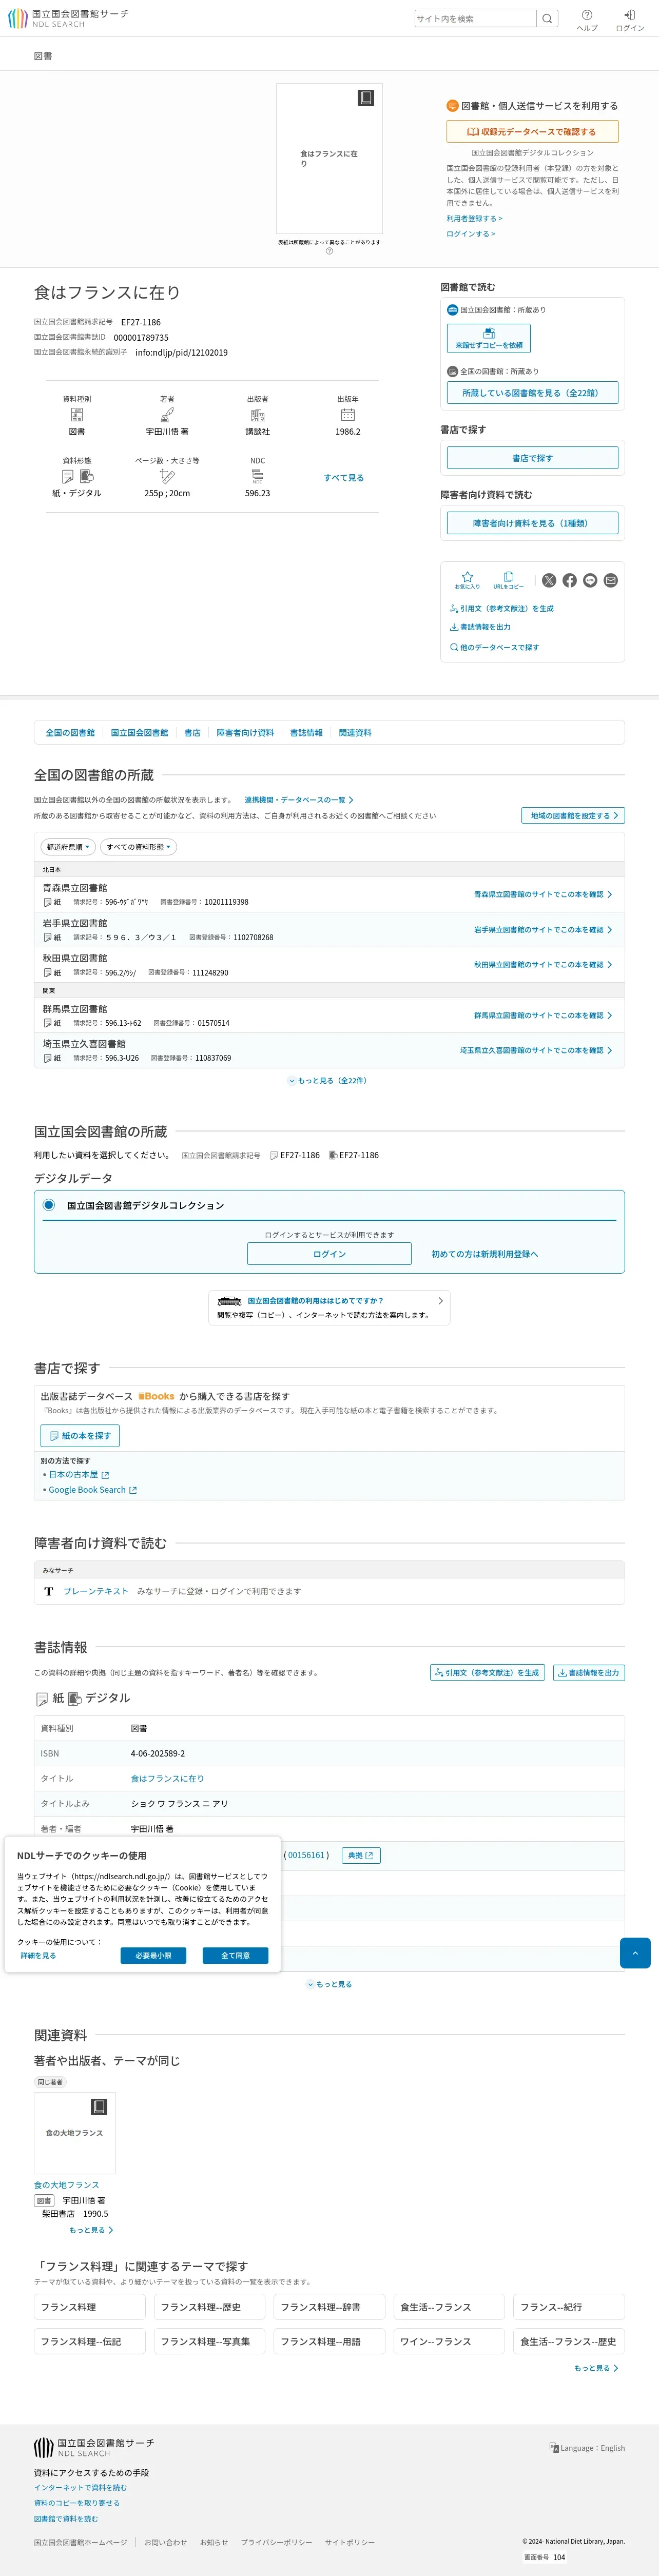The image size is (659, 2576).
Task: Switch Language to English in footer
Action: coord(587,2448)
